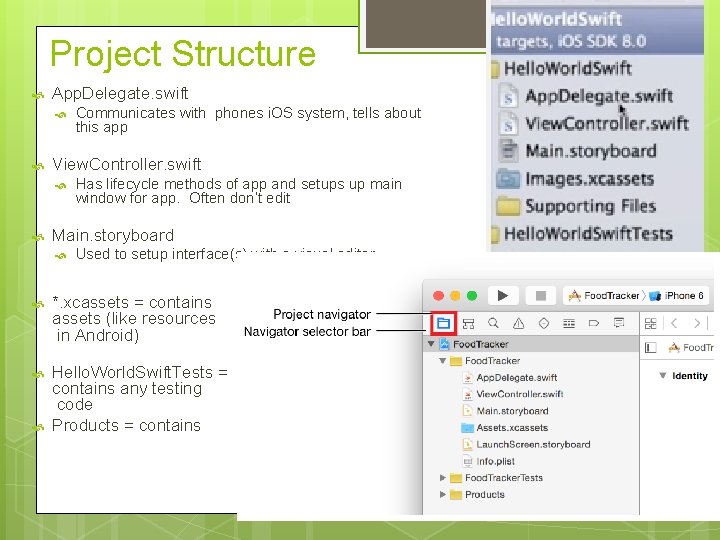Click the ViewController.swift slide bullet heading

pos(126,164)
